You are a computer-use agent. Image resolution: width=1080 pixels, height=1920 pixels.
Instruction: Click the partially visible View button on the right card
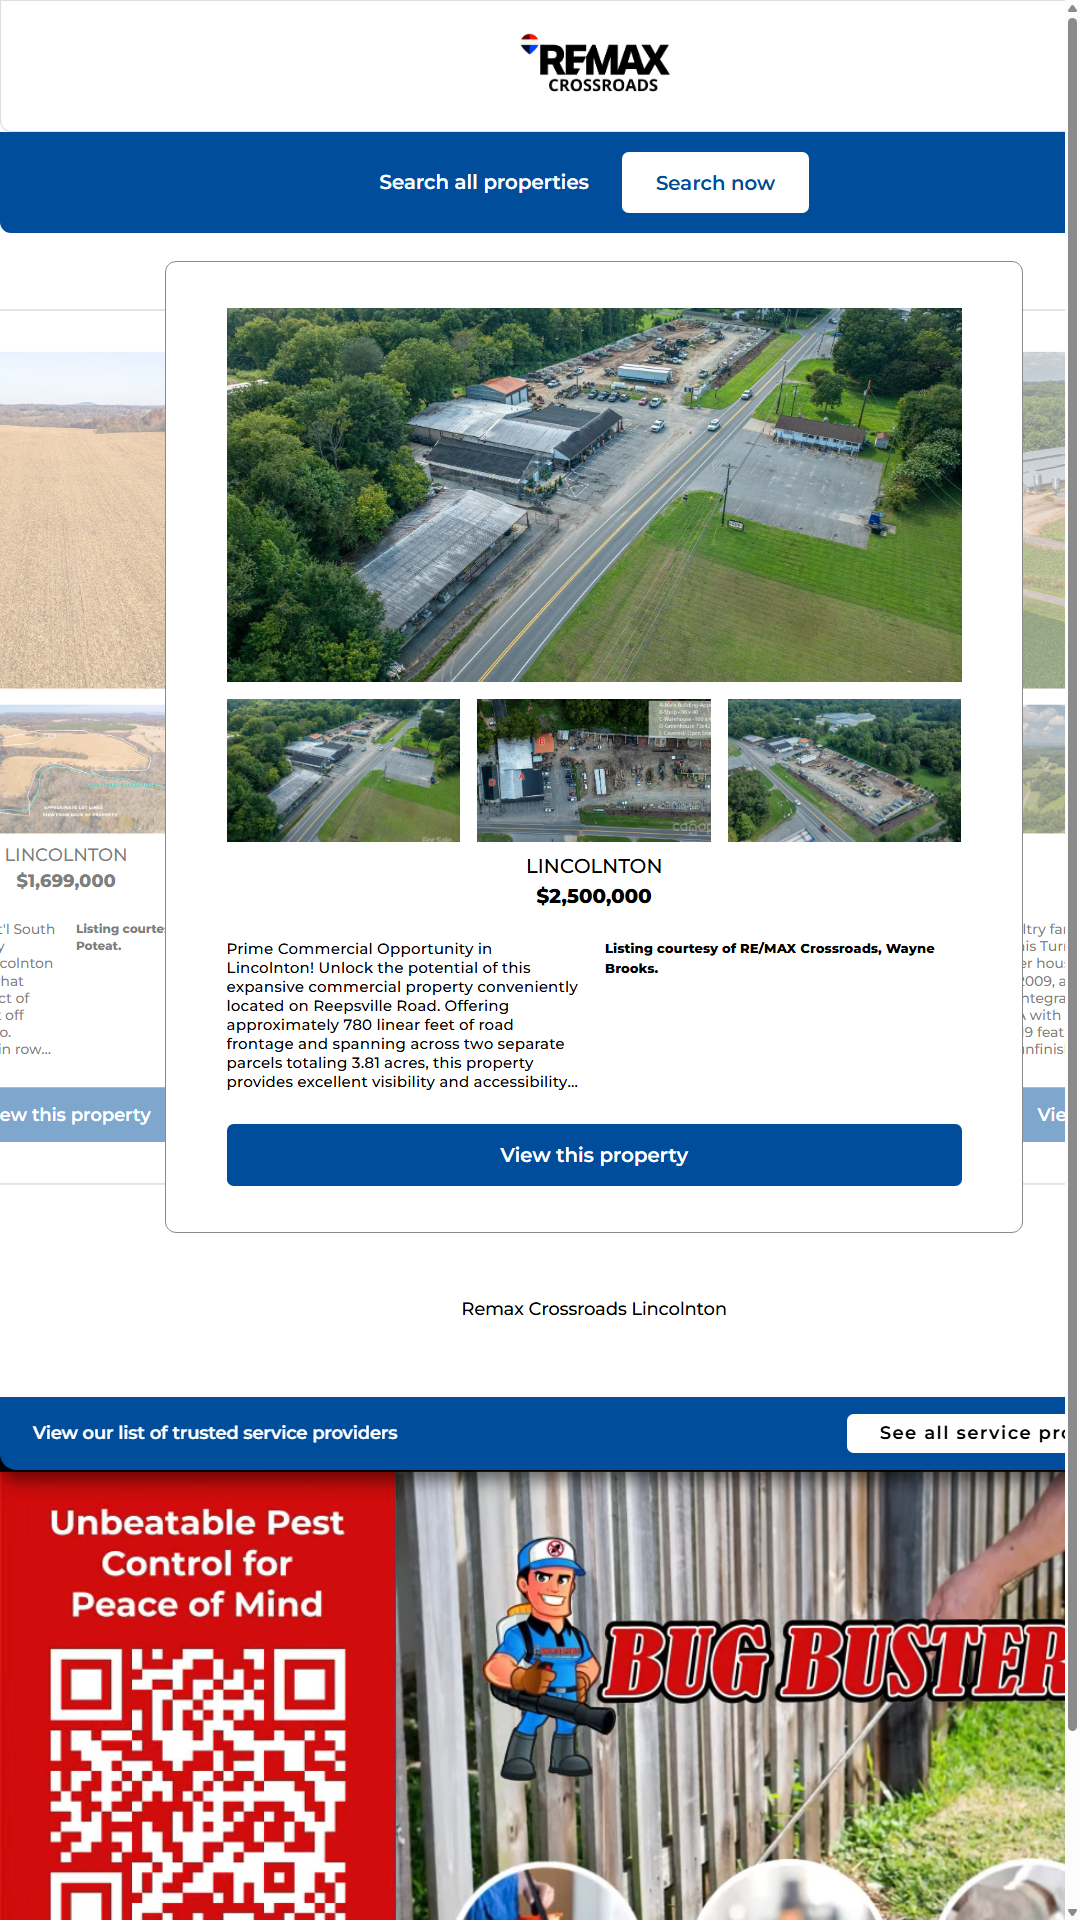point(1046,1115)
